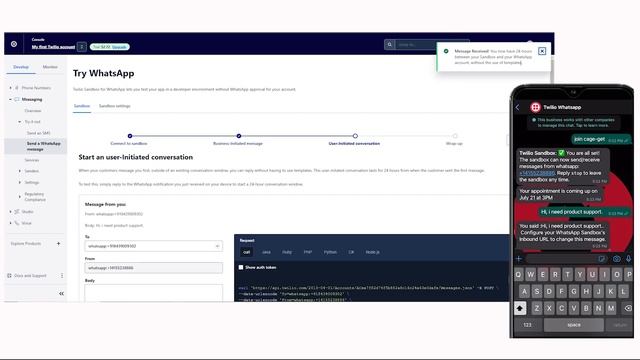
Task: Select the Sandbox settings tab
Action: coord(115,106)
